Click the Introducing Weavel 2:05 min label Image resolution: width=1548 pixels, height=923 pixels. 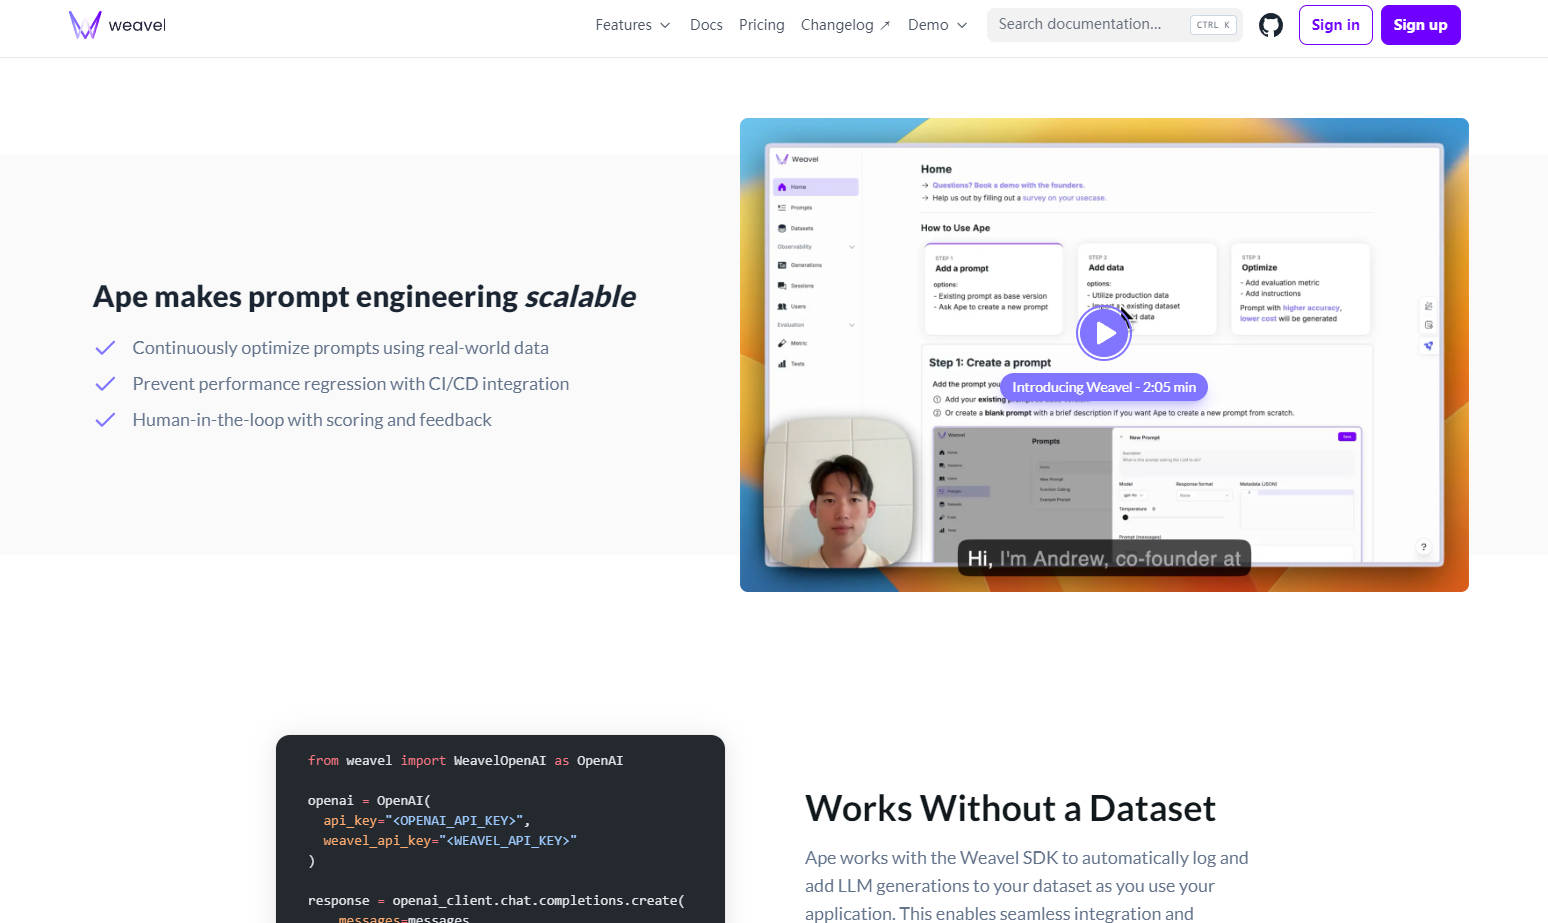point(1104,387)
